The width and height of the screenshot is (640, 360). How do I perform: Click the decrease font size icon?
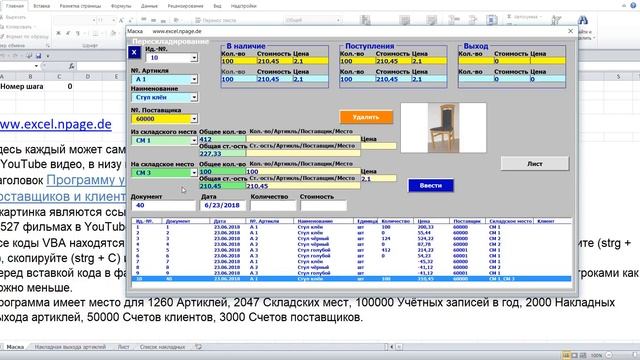pos(131,20)
